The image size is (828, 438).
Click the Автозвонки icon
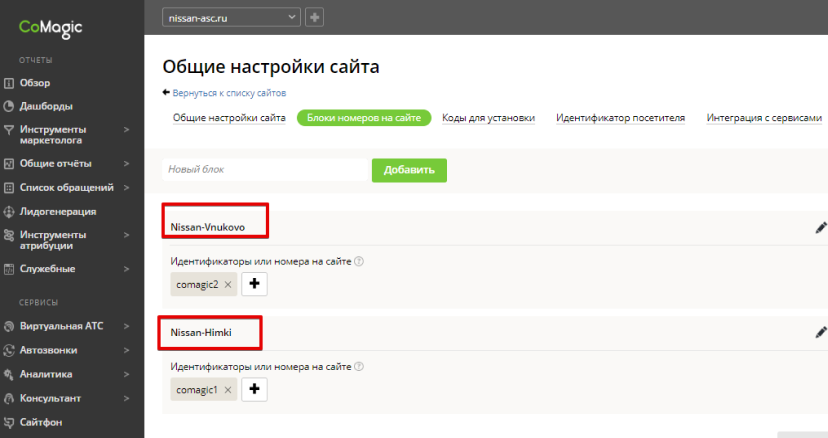click(8, 350)
